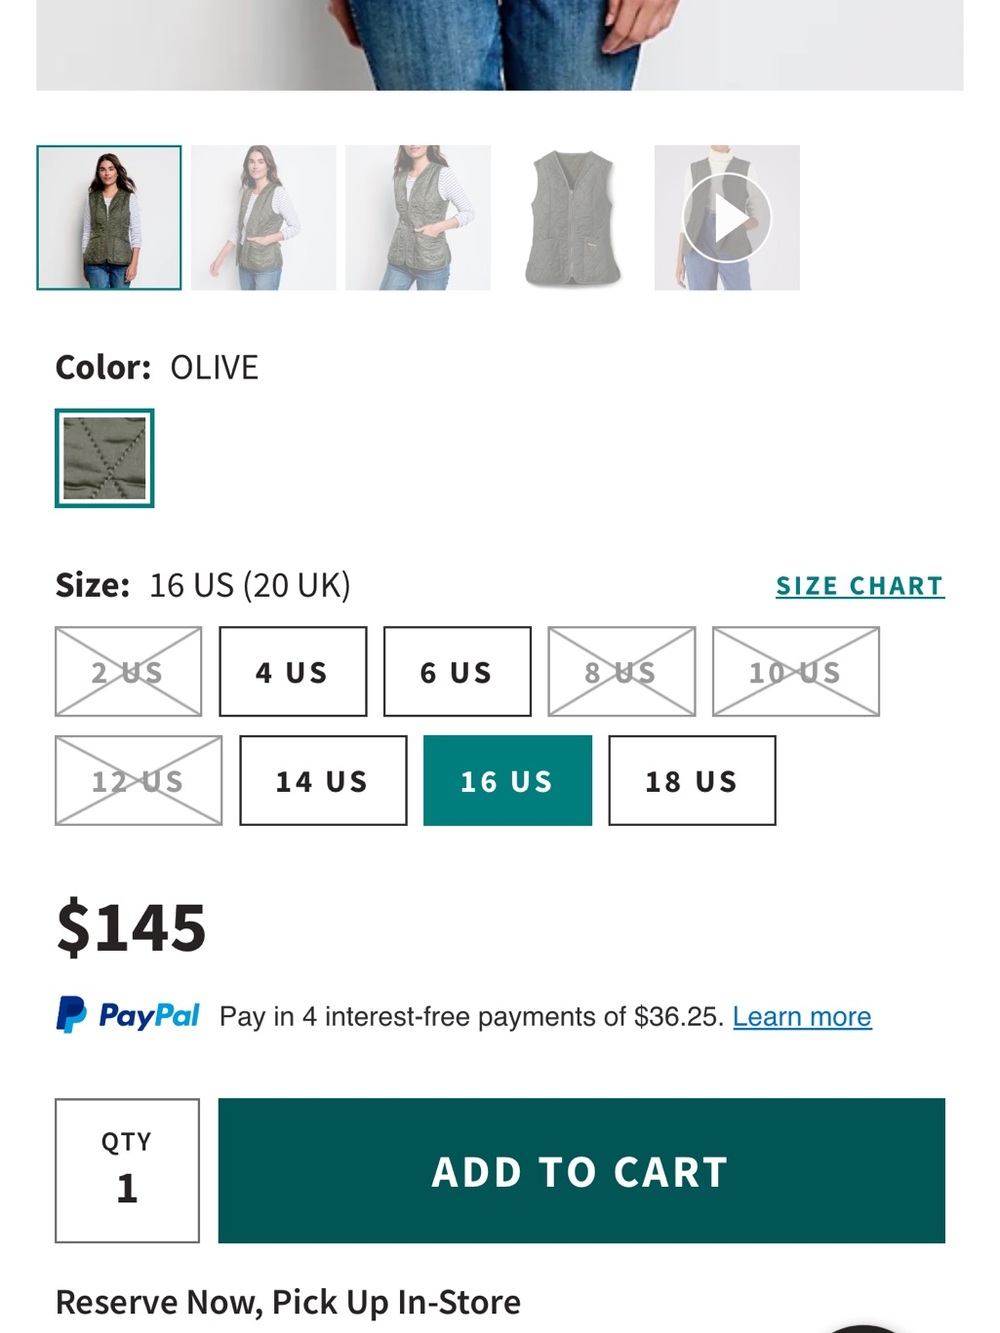Screen dimensions: 1000x1333
Task: Open the Size Chart link
Action: tap(860, 586)
